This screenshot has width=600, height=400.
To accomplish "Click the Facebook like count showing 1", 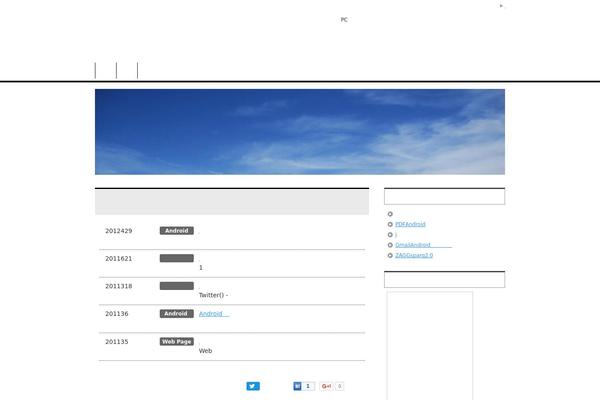I will [x=308, y=386].
